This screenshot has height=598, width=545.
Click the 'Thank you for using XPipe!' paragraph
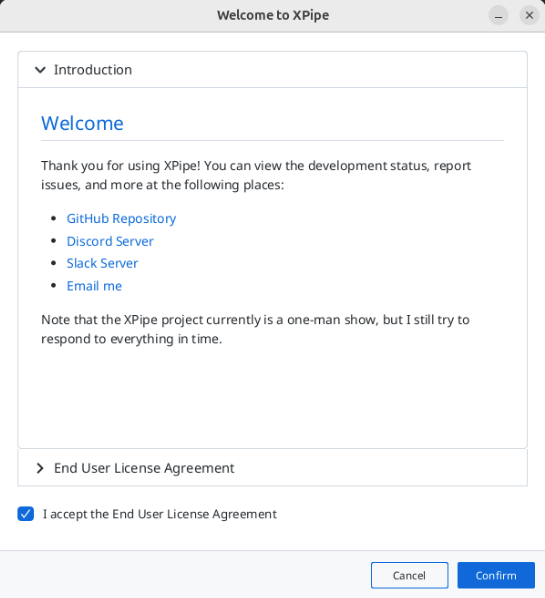click(x=256, y=175)
